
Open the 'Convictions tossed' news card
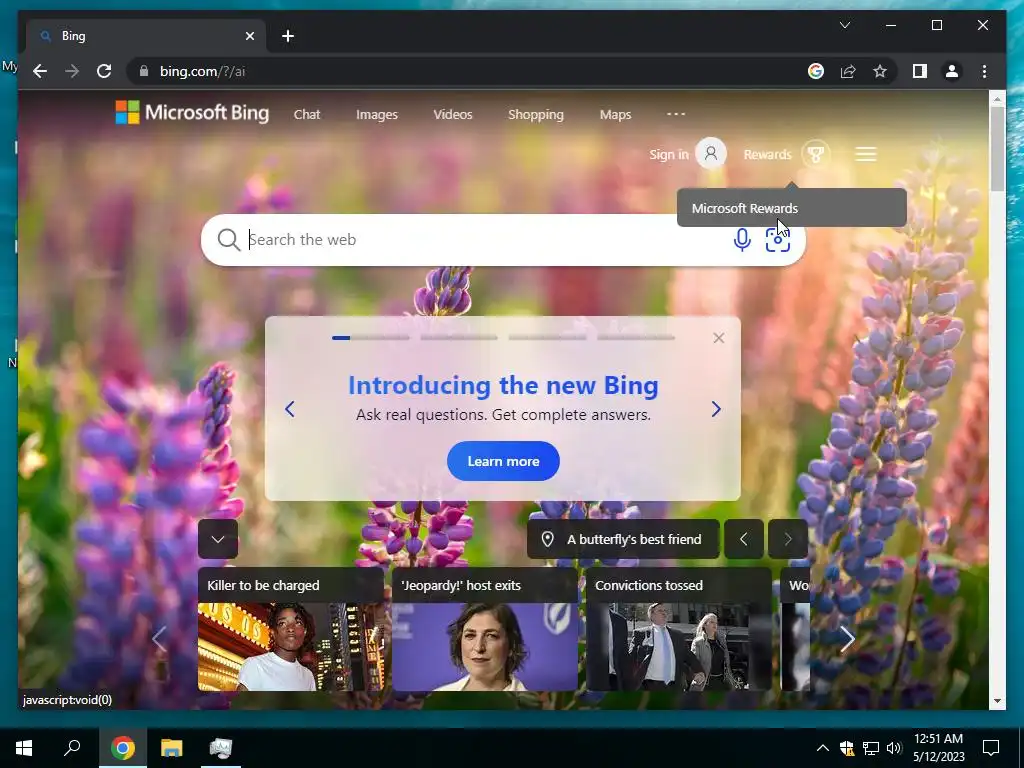(679, 629)
